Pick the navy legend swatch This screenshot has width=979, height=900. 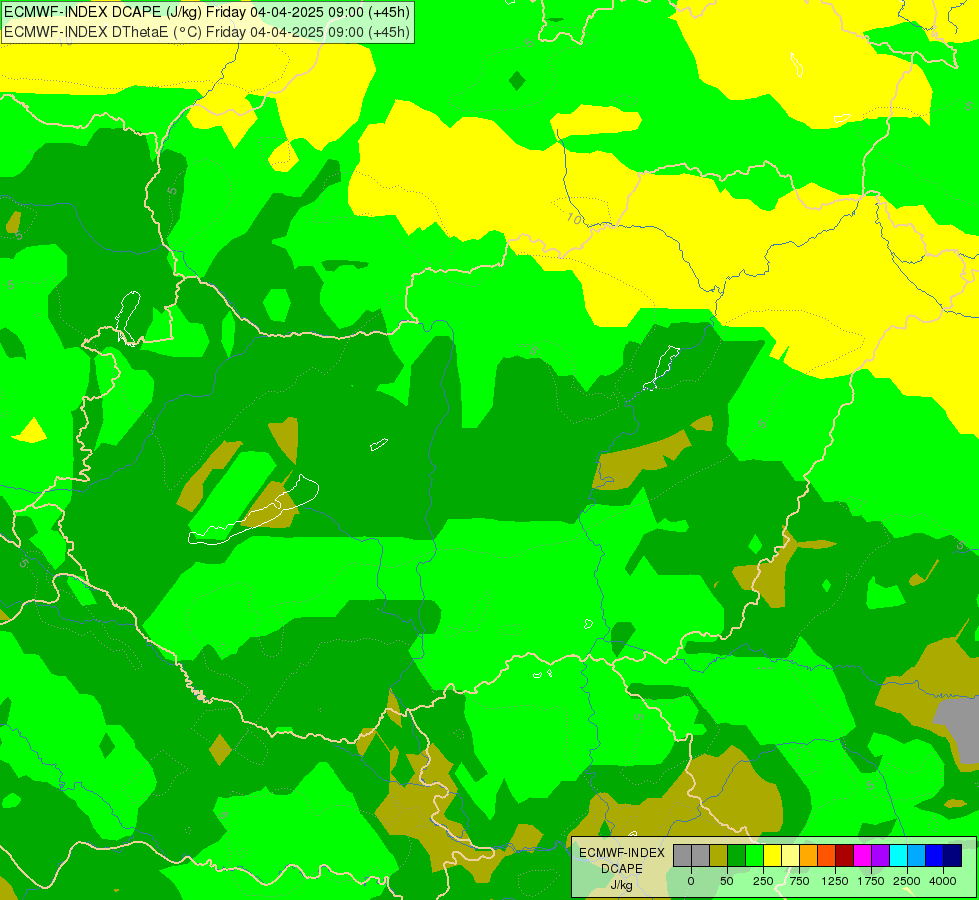pyautogui.click(x=953, y=855)
